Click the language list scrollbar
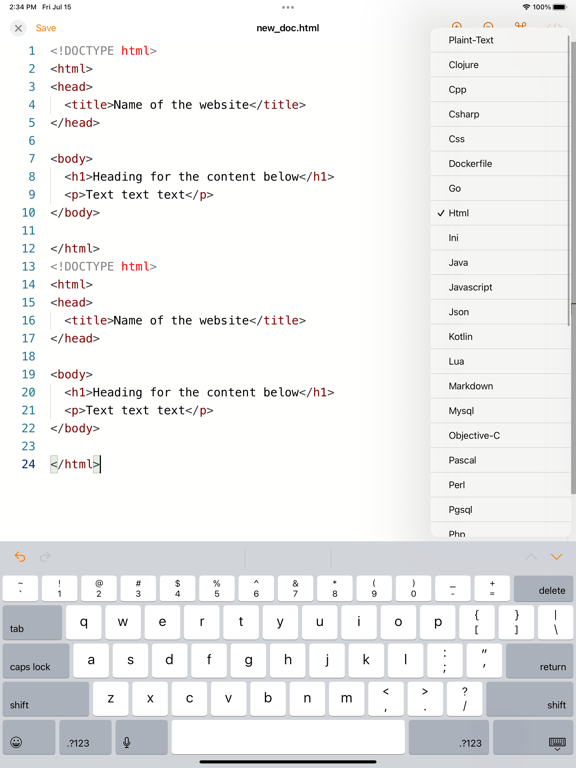576x768 pixels. (x=569, y=181)
